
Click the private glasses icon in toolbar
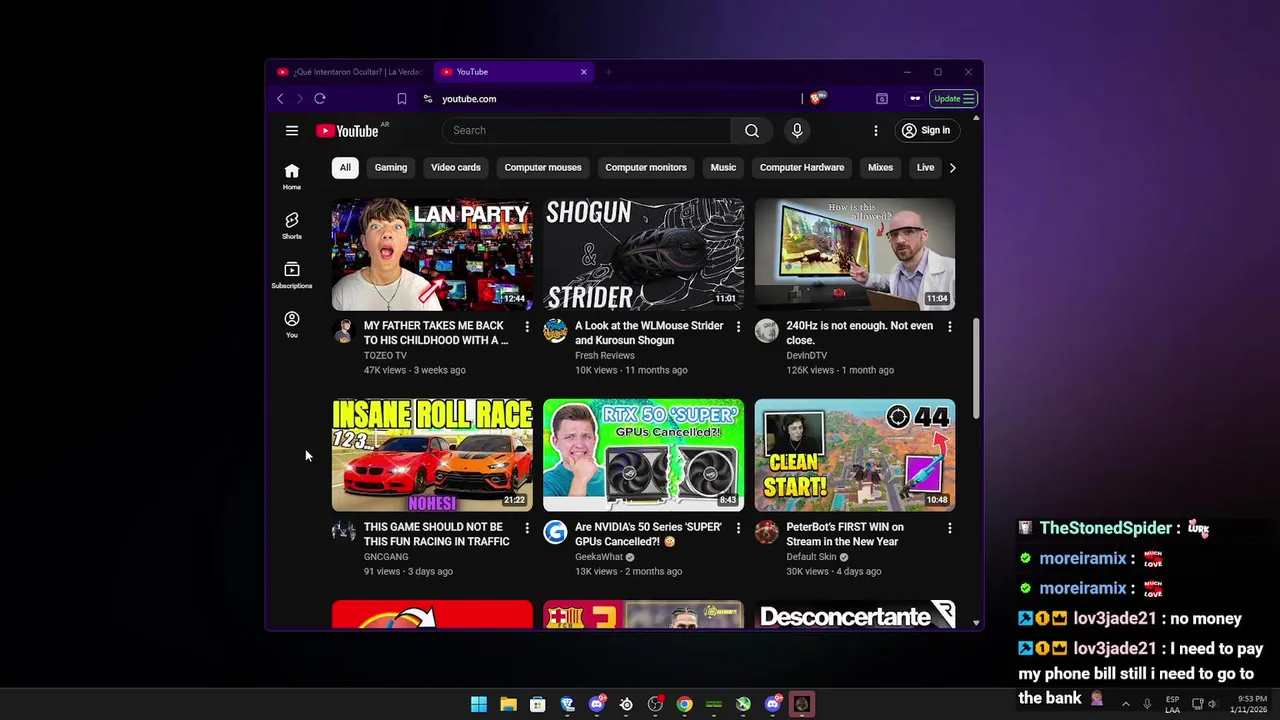pyautogui.click(x=915, y=99)
